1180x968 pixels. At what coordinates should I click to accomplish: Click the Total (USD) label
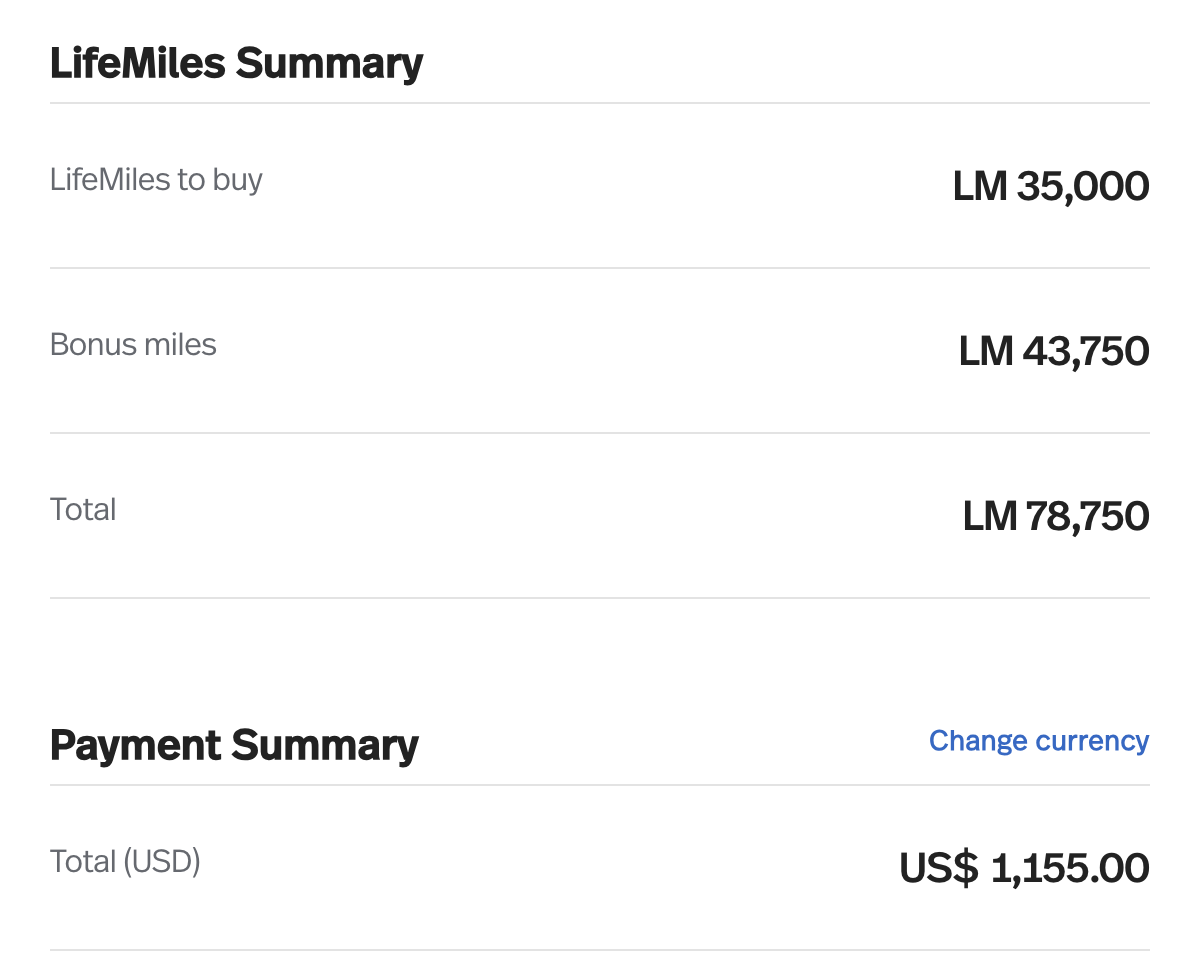[125, 862]
